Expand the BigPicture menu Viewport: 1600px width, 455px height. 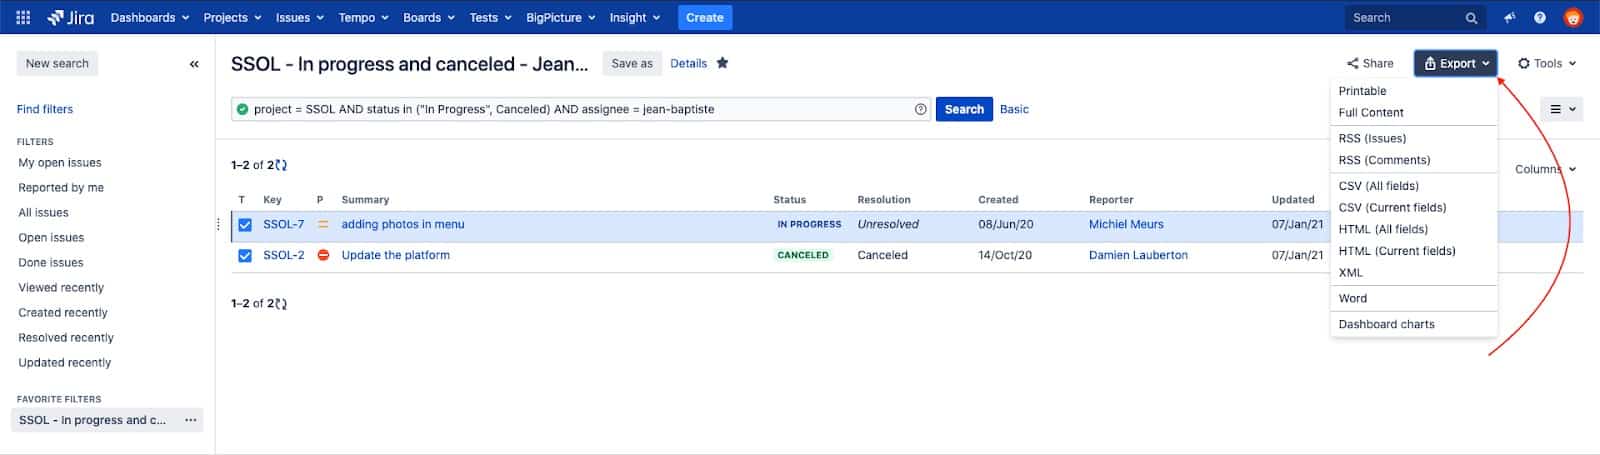561,18
